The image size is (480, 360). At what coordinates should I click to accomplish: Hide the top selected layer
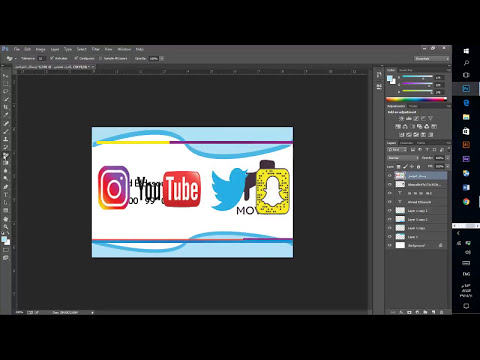point(390,176)
